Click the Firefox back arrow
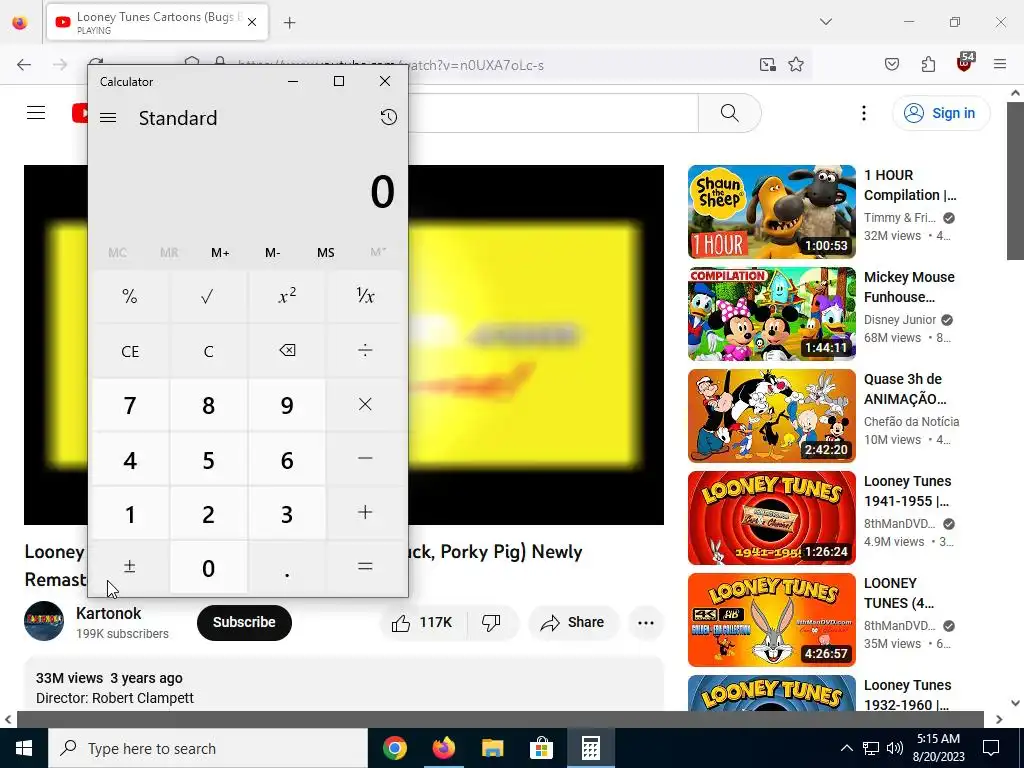The height and width of the screenshot is (768, 1024). click(x=24, y=64)
